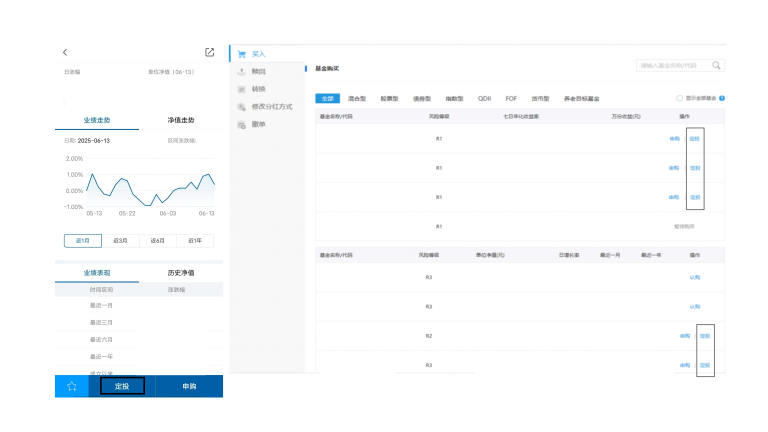Tick the 显示全部基金 checkbox
Viewport: 768px width, 432px height.
pos(679,98)
